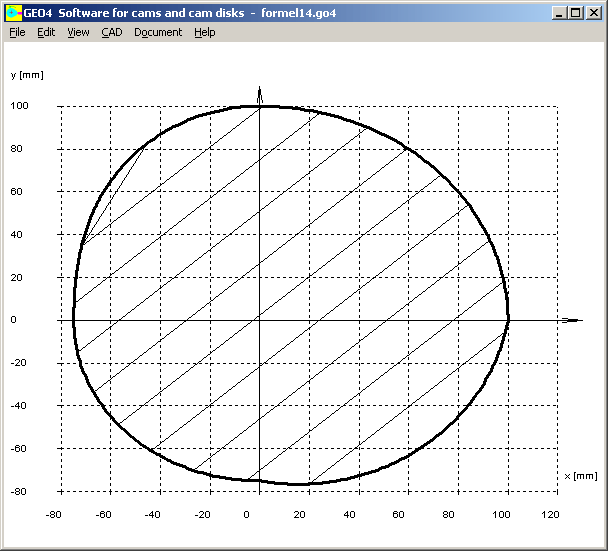This screenshot has height=551, width=608.
Task: Open the Document menu
Action: [x=158, y=32]
